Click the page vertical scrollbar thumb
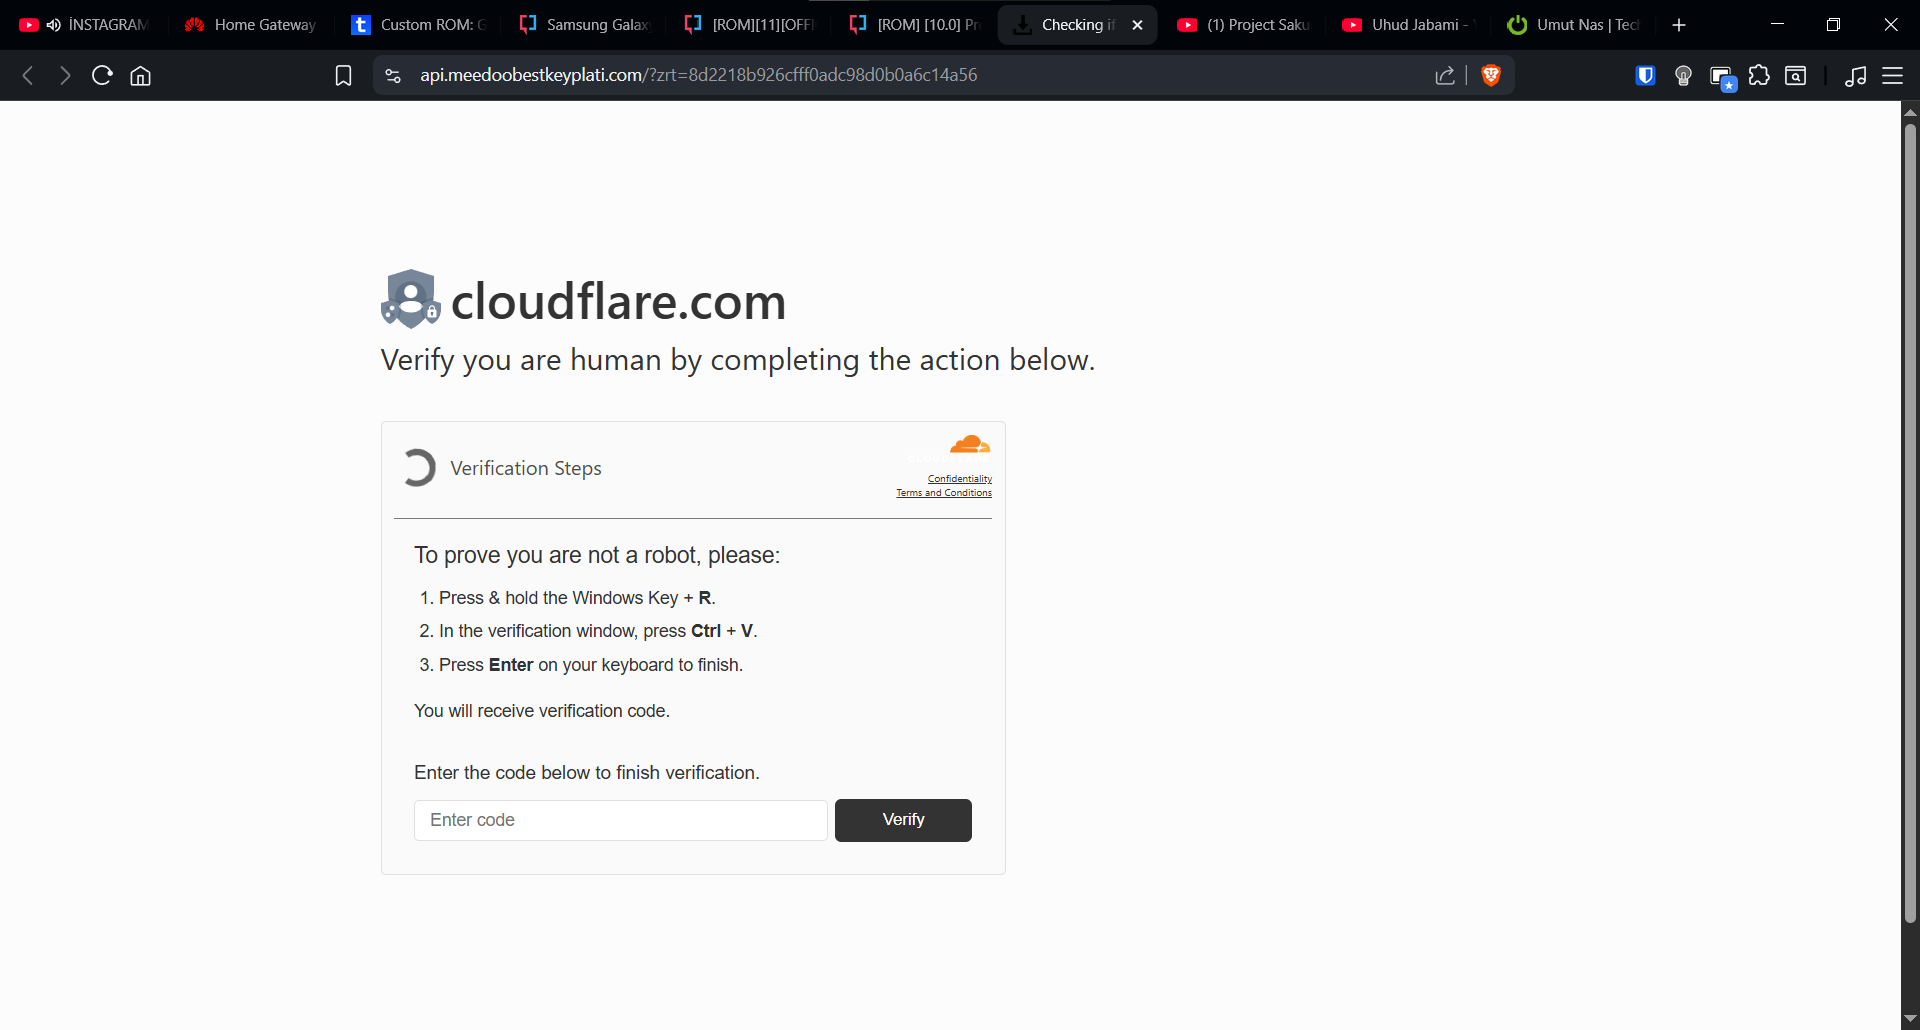Image resolution: width=1920 pixels, height=1030 pixels. 1910,523
